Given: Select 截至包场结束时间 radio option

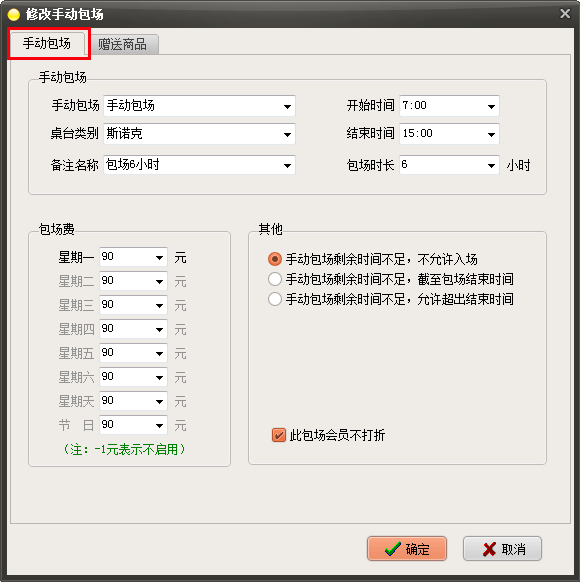Looking at the screenshot, I should 275,279.
